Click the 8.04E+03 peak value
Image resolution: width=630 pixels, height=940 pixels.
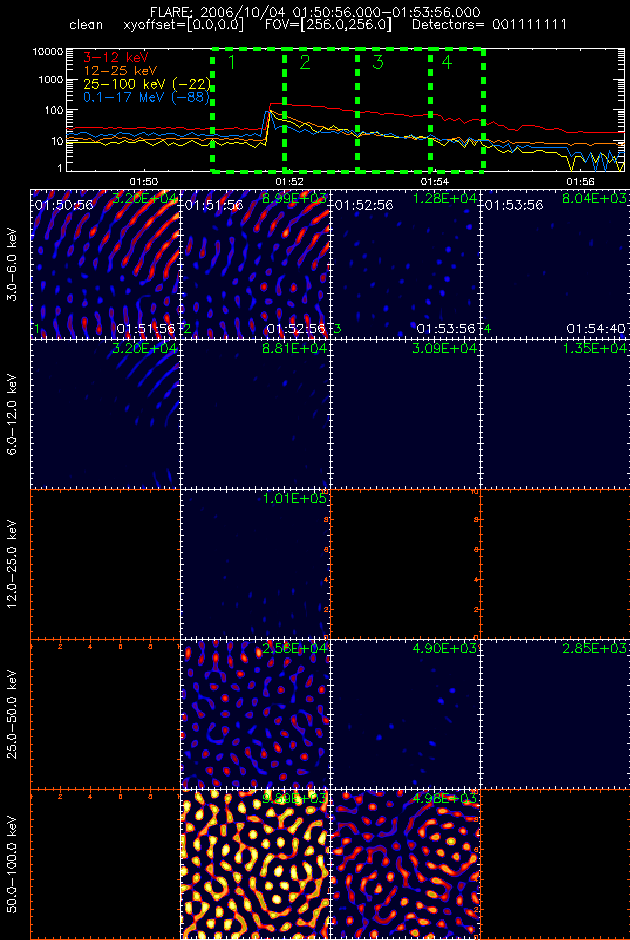click(595, 198)
